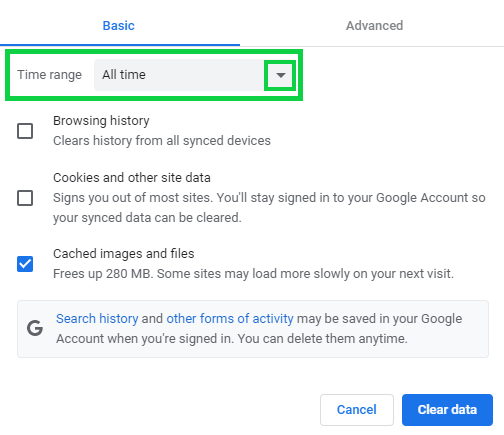Click the Google Account info box
504x435 pixels.
(x=253, y=329)
